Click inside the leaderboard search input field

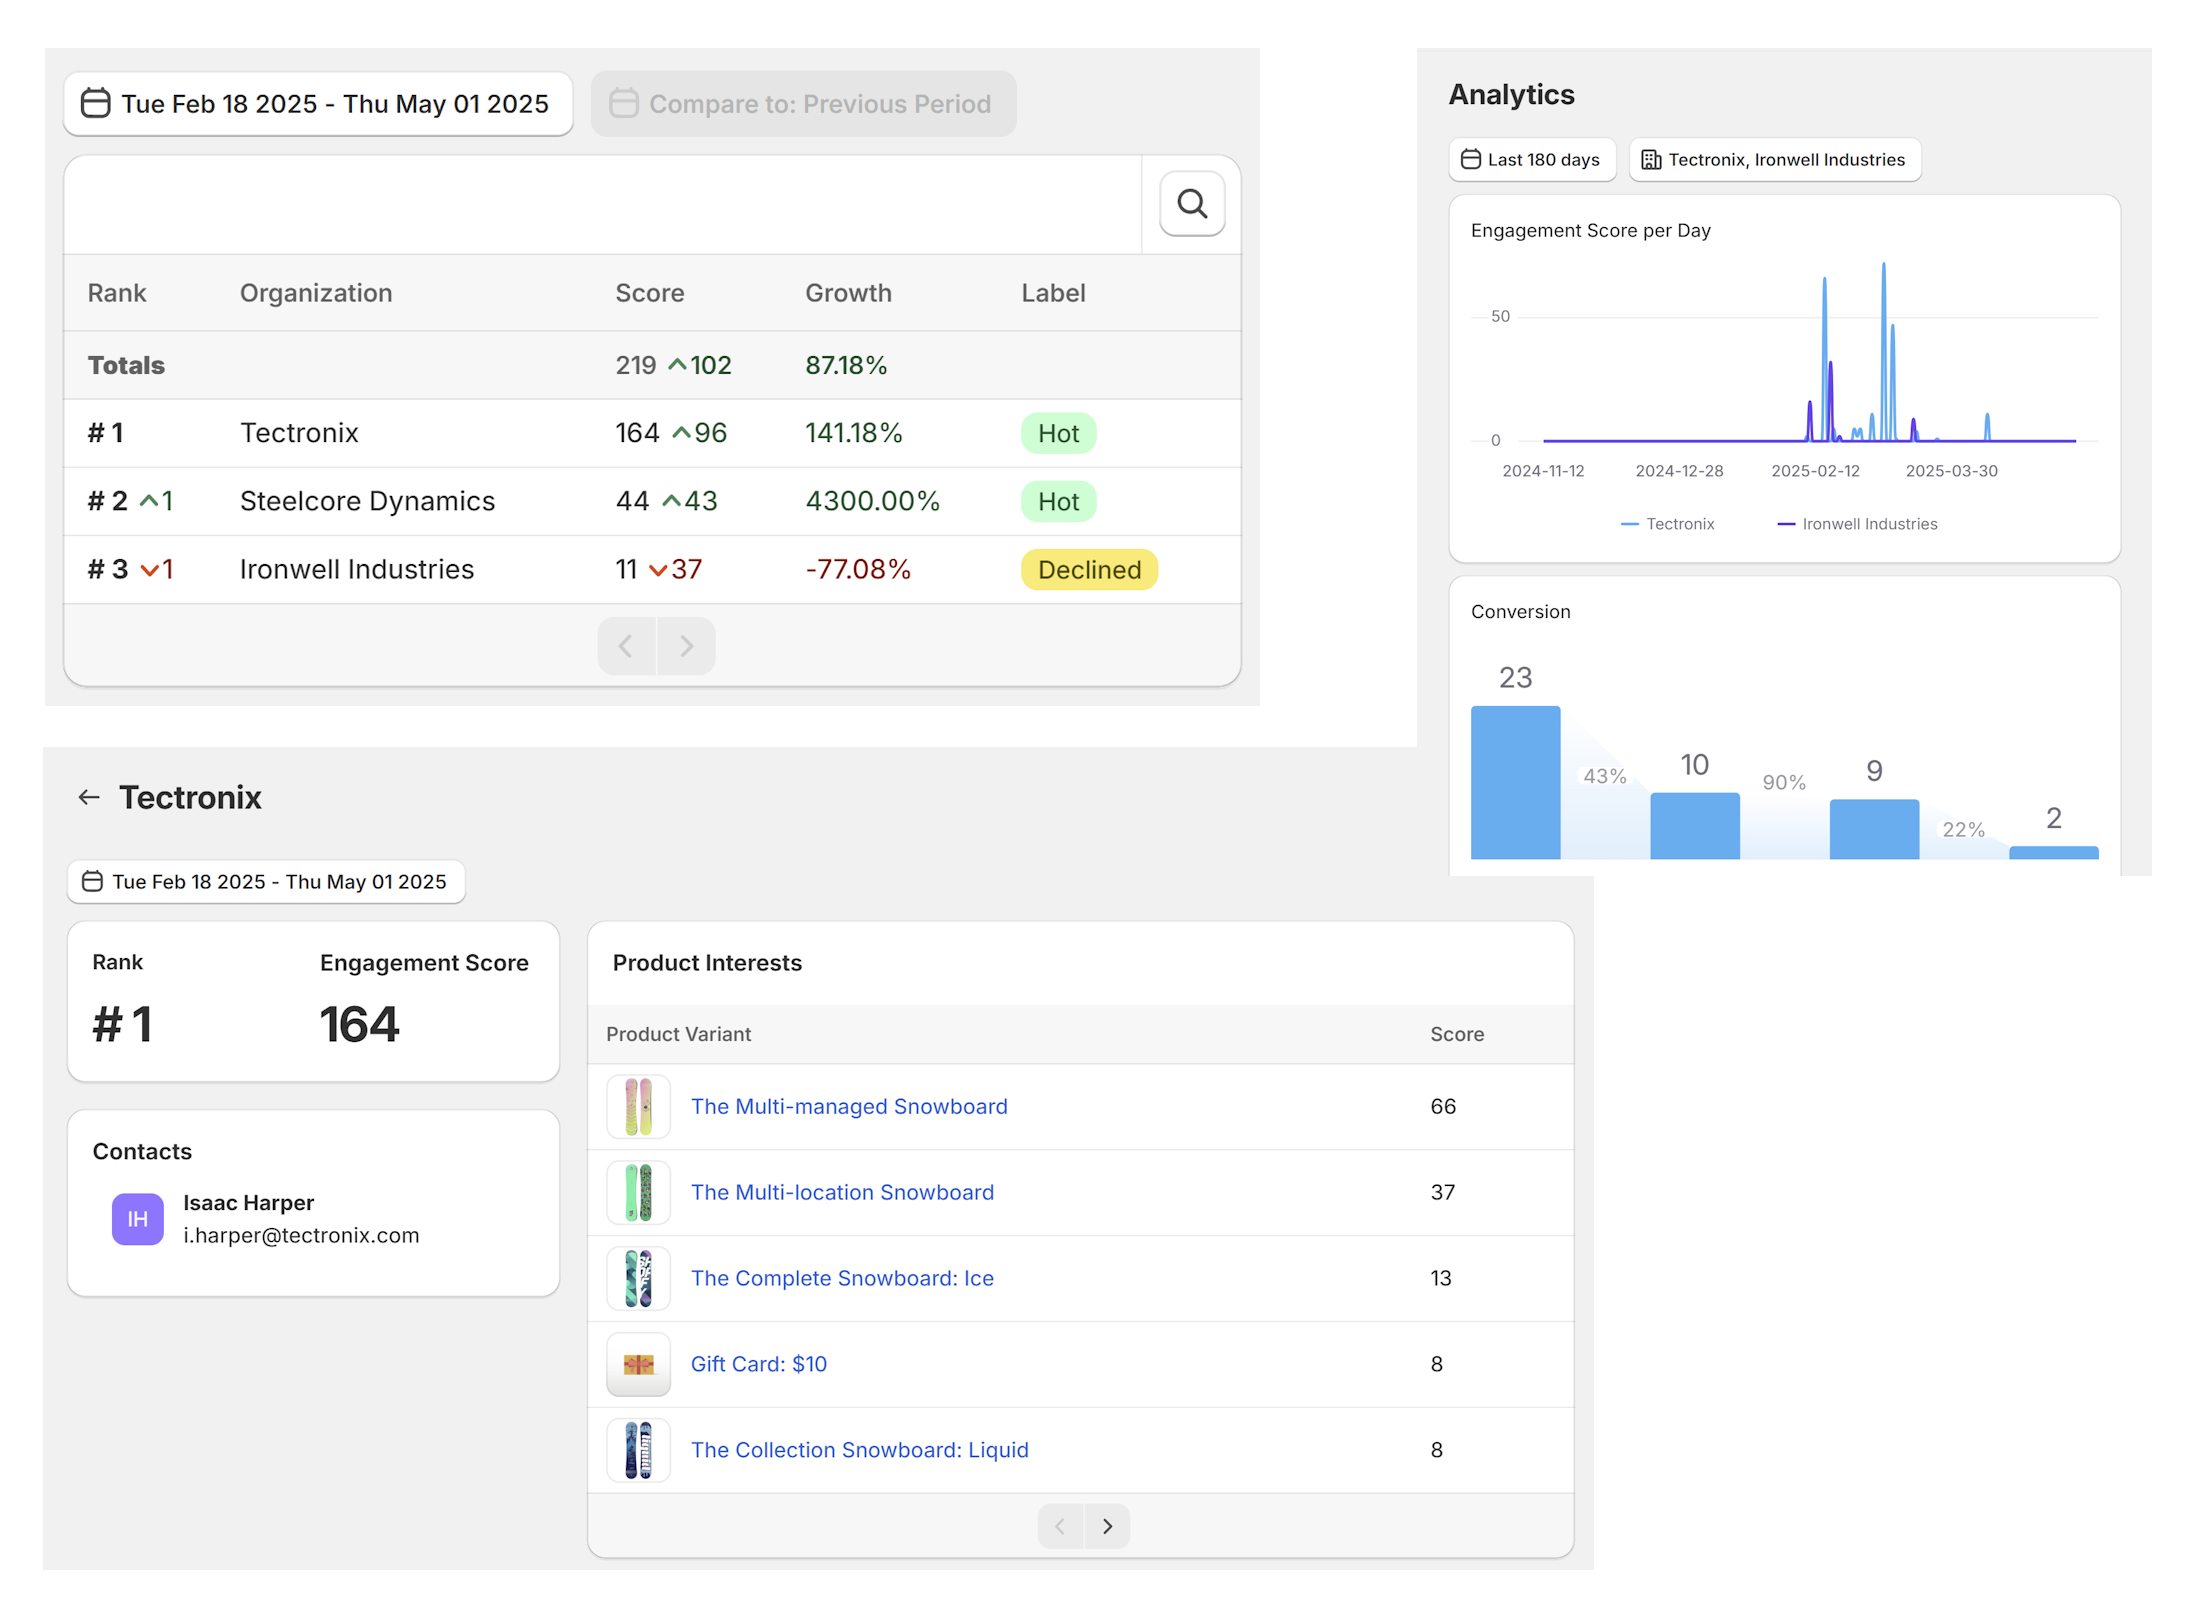click(x=600, y=204)
